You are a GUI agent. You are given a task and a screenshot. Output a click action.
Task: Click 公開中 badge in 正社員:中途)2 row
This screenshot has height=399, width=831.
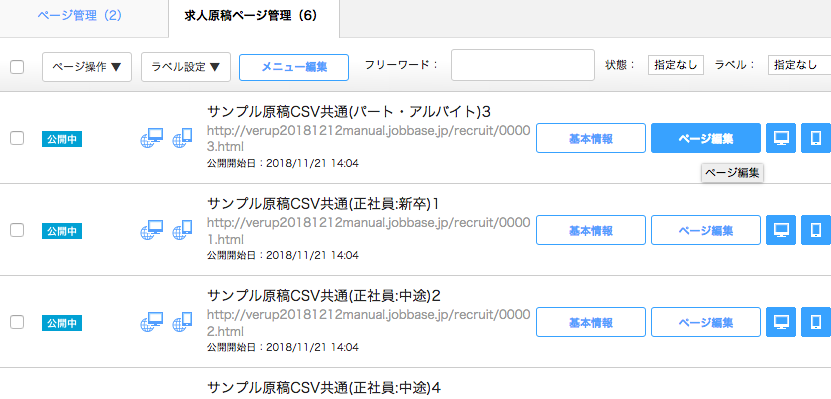[x=62, y=323]
